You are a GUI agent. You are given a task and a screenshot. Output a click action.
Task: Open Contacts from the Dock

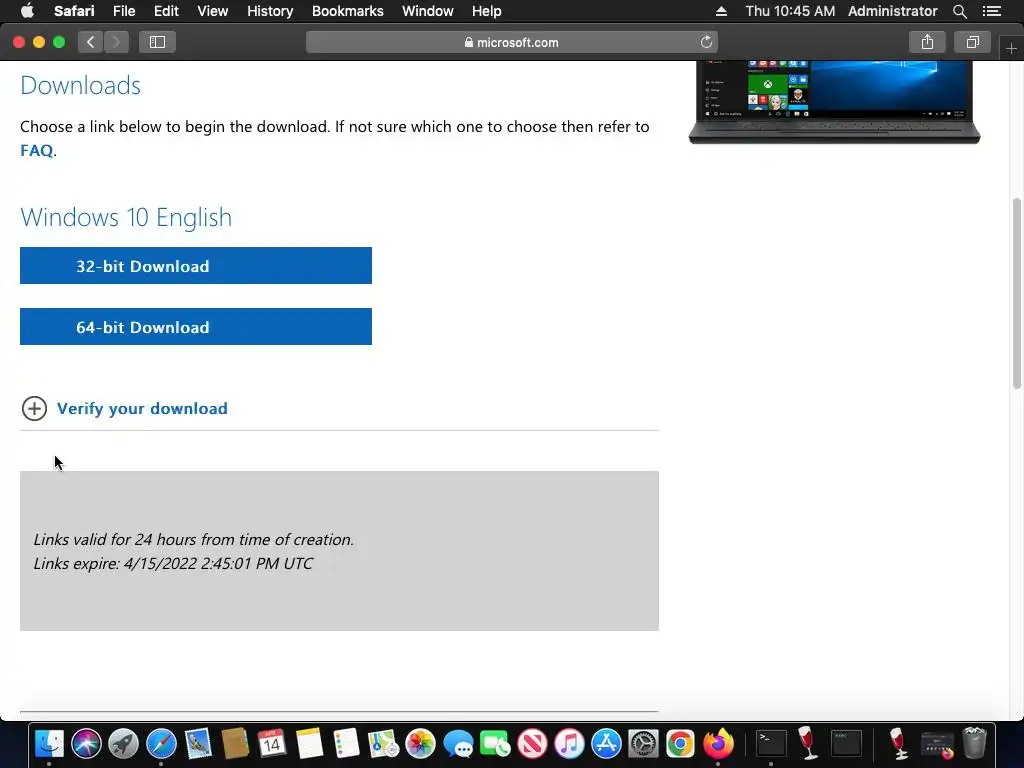[x=234, y=743]
